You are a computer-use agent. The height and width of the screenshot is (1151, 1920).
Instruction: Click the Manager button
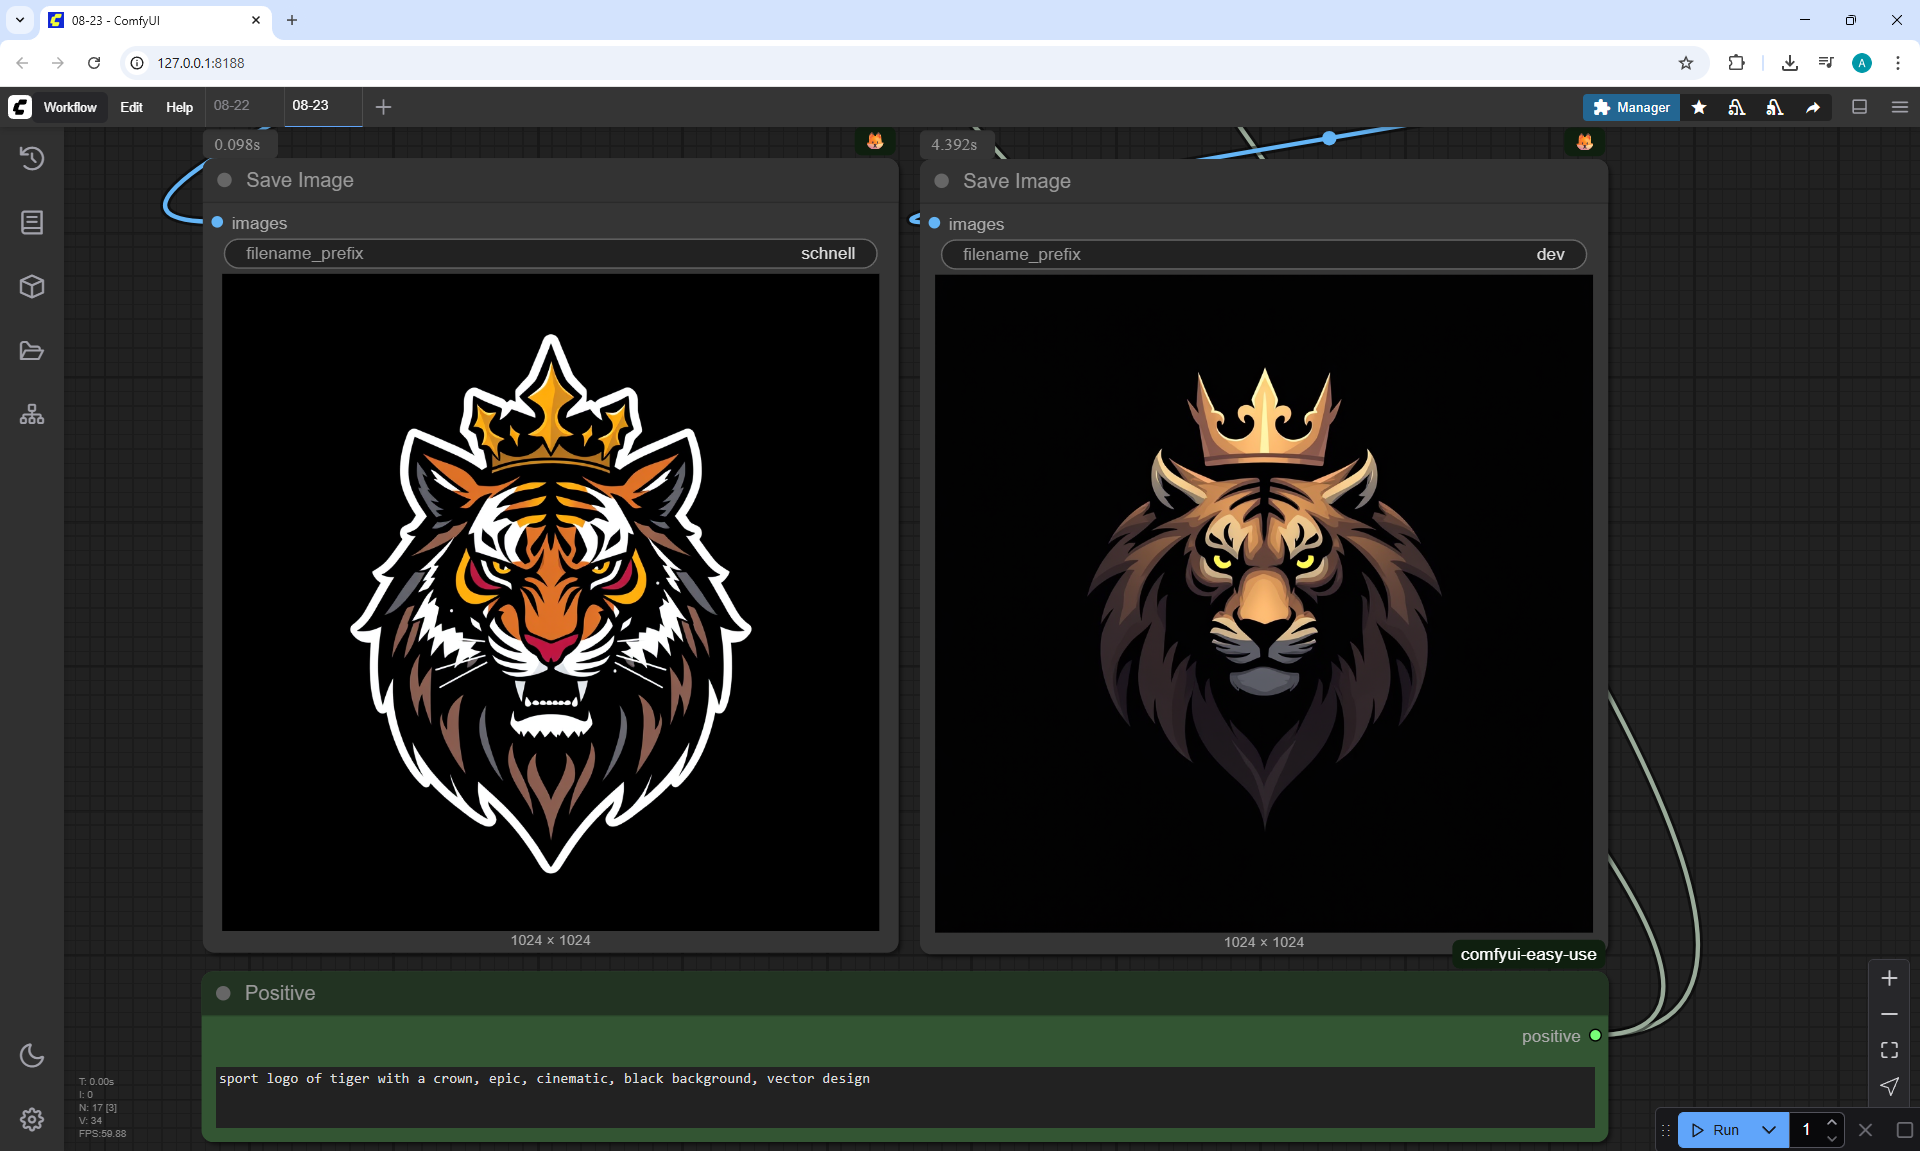[x=1631, y=107]
